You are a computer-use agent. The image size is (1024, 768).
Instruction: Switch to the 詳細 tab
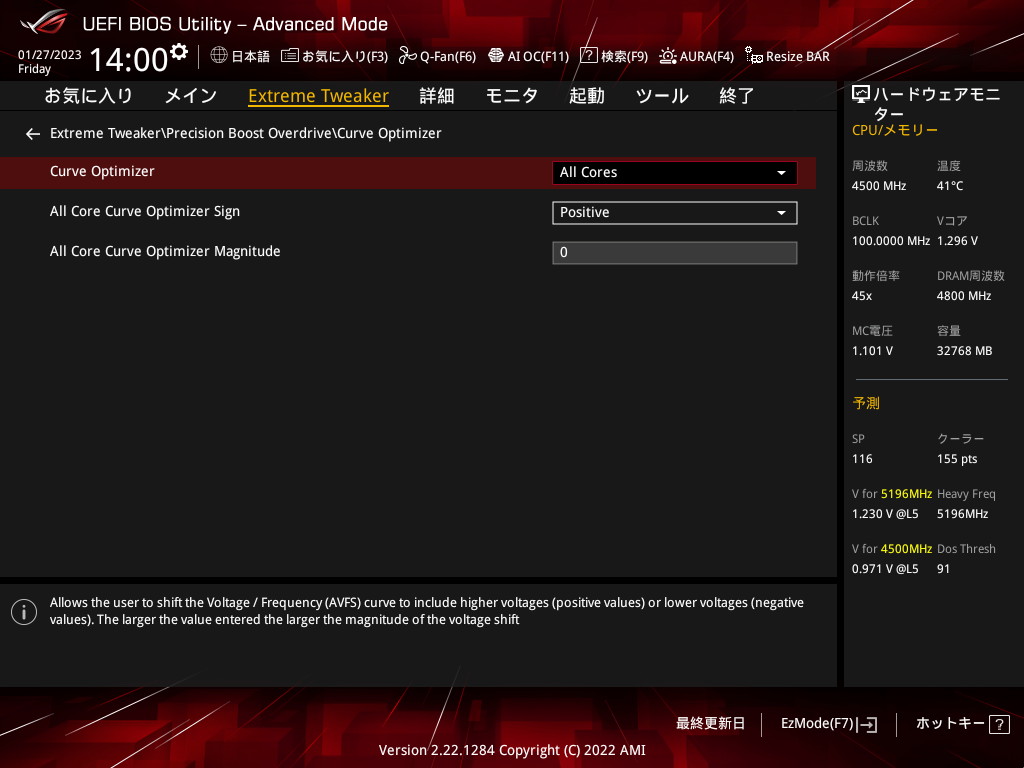(x=437, y=96)
